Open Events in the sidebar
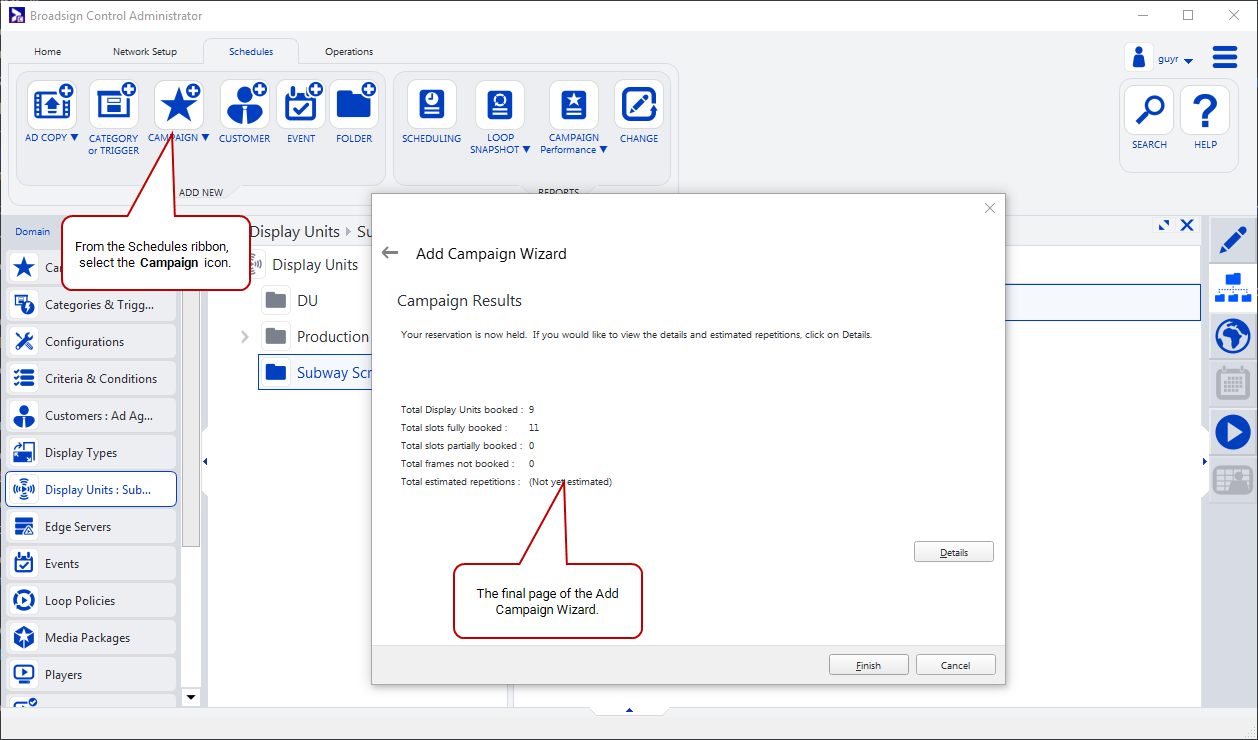The width and height of the screenshot is (1258, 740). pos(91,564)
